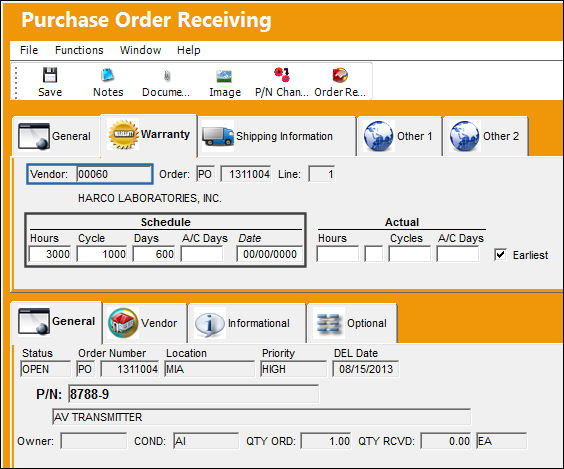The height and width of the screenshot is (469, 564).
Task: Open the Optional tab
Action: coord(352,323)
